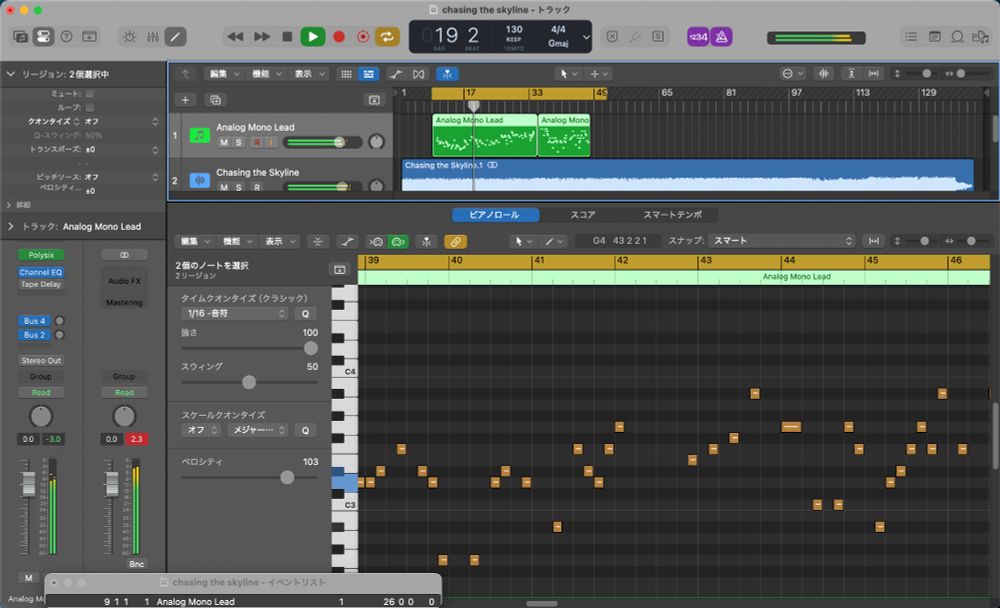Start playback with the green play button
Viewport: 1000px width, 608px height.
312,37
